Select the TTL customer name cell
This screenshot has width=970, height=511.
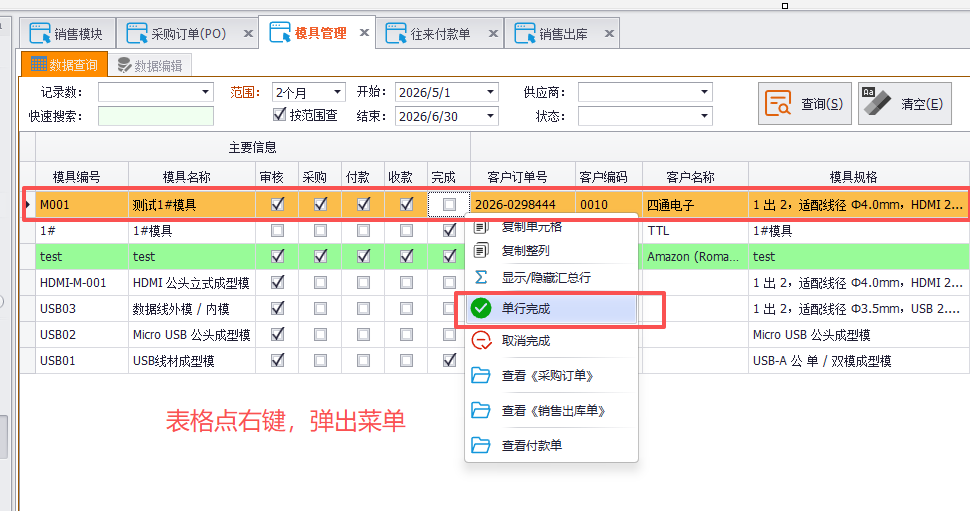pyautogui.click(x=695, y=231)
